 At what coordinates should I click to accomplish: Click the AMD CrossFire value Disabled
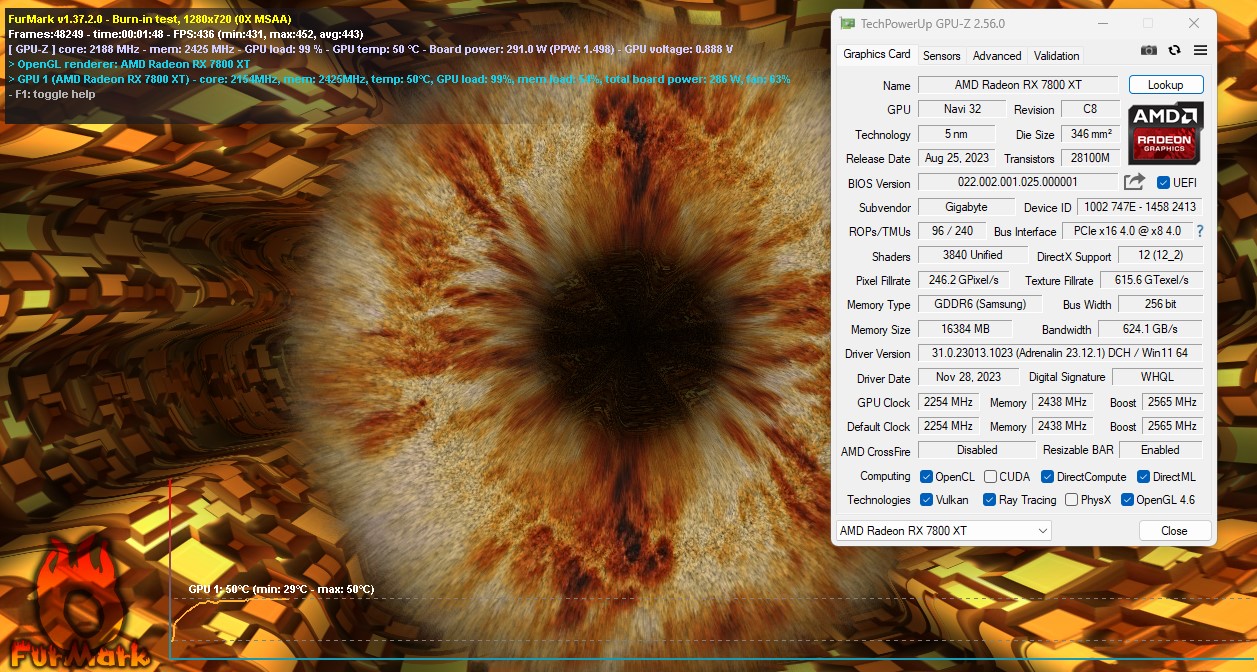pos(977,450)
